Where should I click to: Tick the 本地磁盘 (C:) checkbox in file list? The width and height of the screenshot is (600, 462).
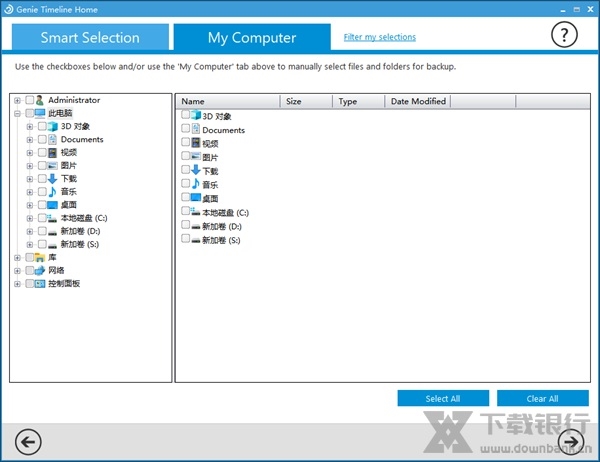pos(186,212)
